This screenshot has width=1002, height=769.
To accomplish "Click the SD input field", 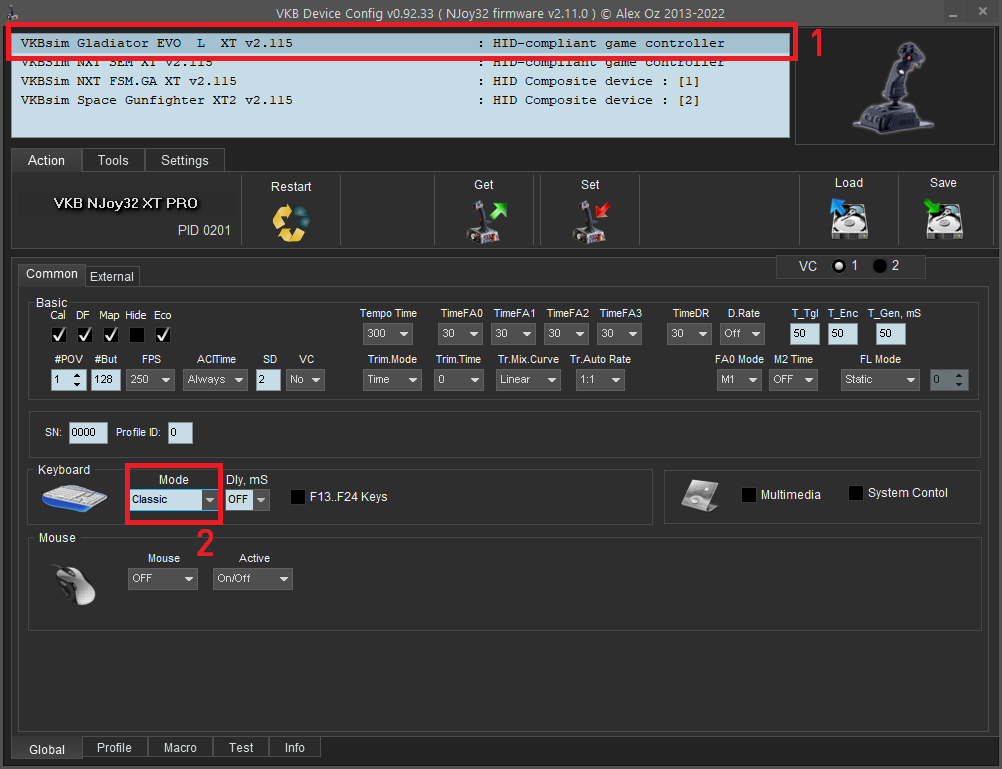I will 268,380.
